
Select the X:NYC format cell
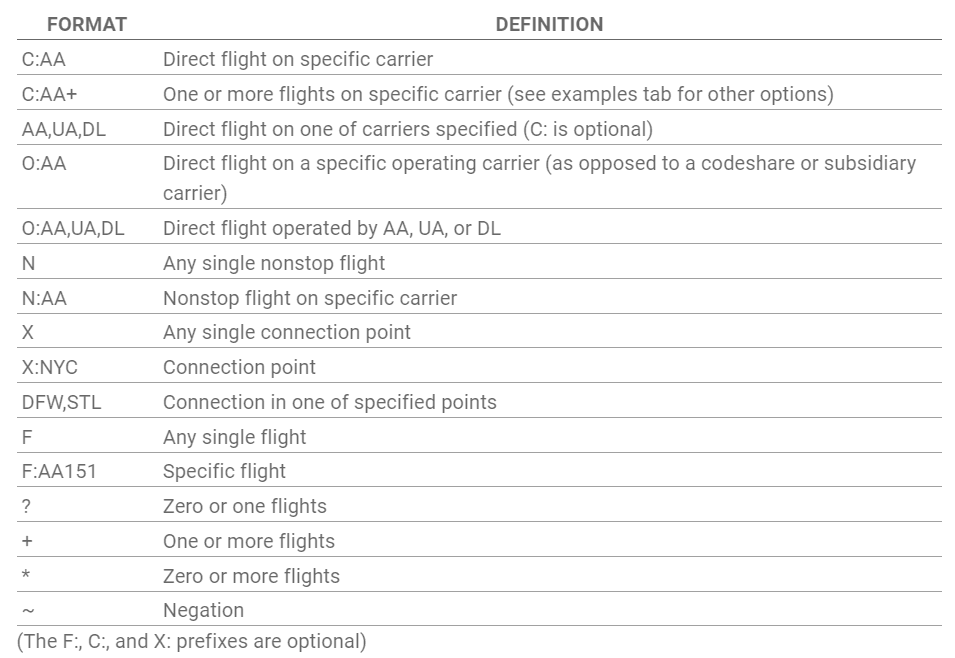49,368
